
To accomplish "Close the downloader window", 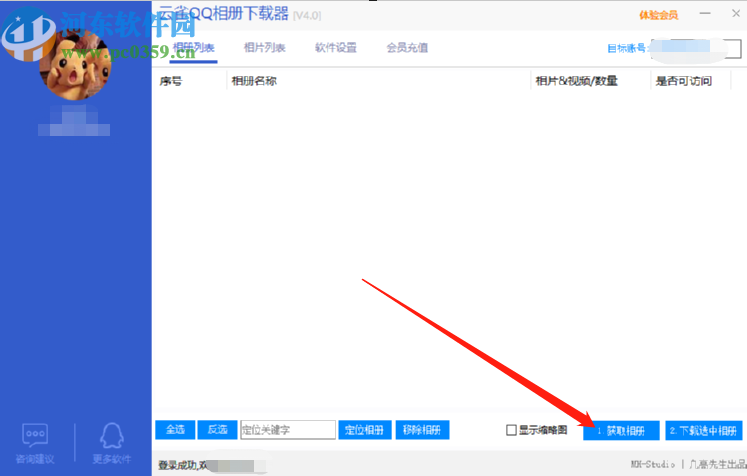I will [x=736, y=14].
